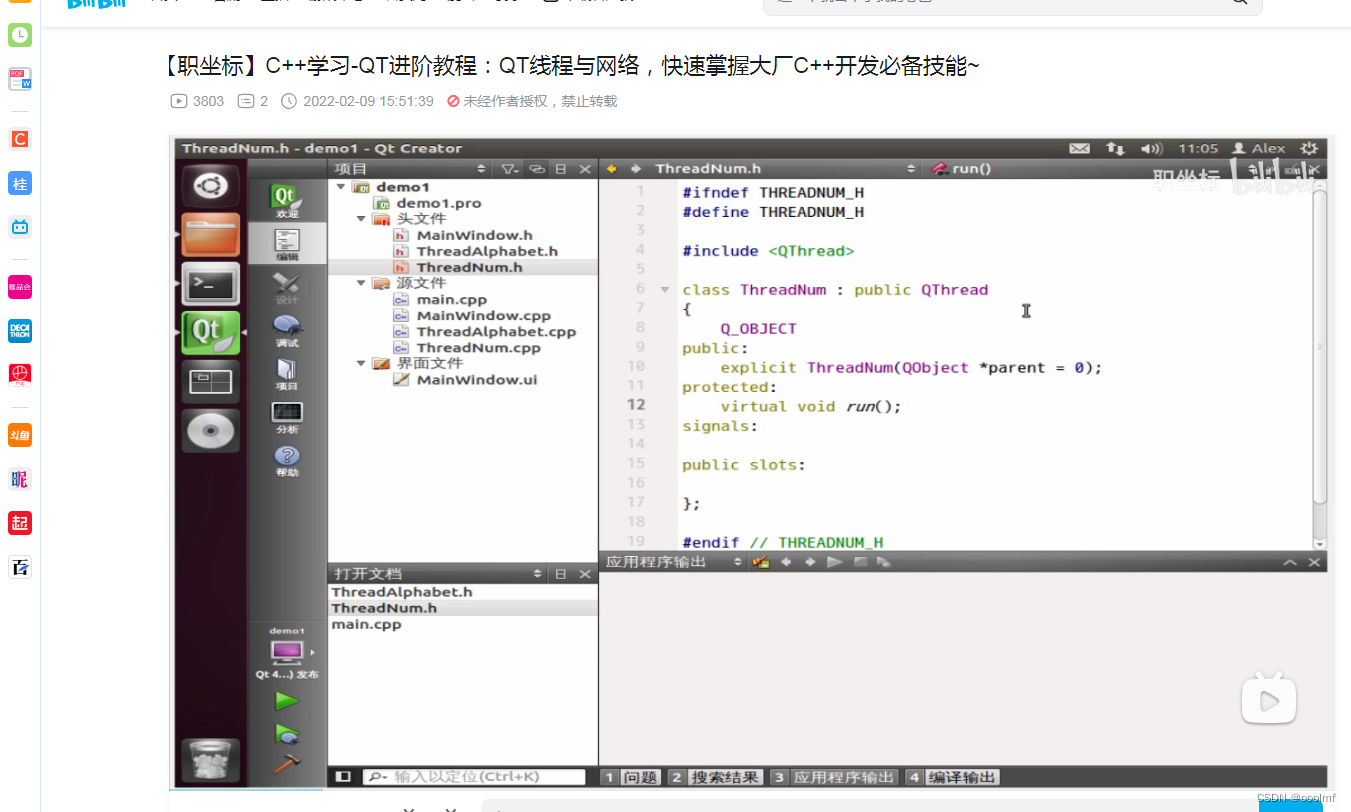
Task: Click the network arrows indicator in top panel
Action: coord(1115,148)
